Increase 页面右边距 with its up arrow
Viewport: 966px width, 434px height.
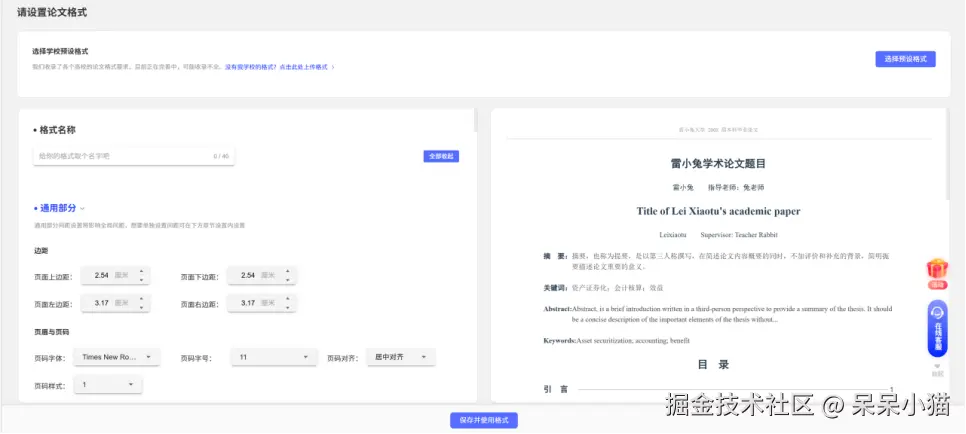(287, 299)
